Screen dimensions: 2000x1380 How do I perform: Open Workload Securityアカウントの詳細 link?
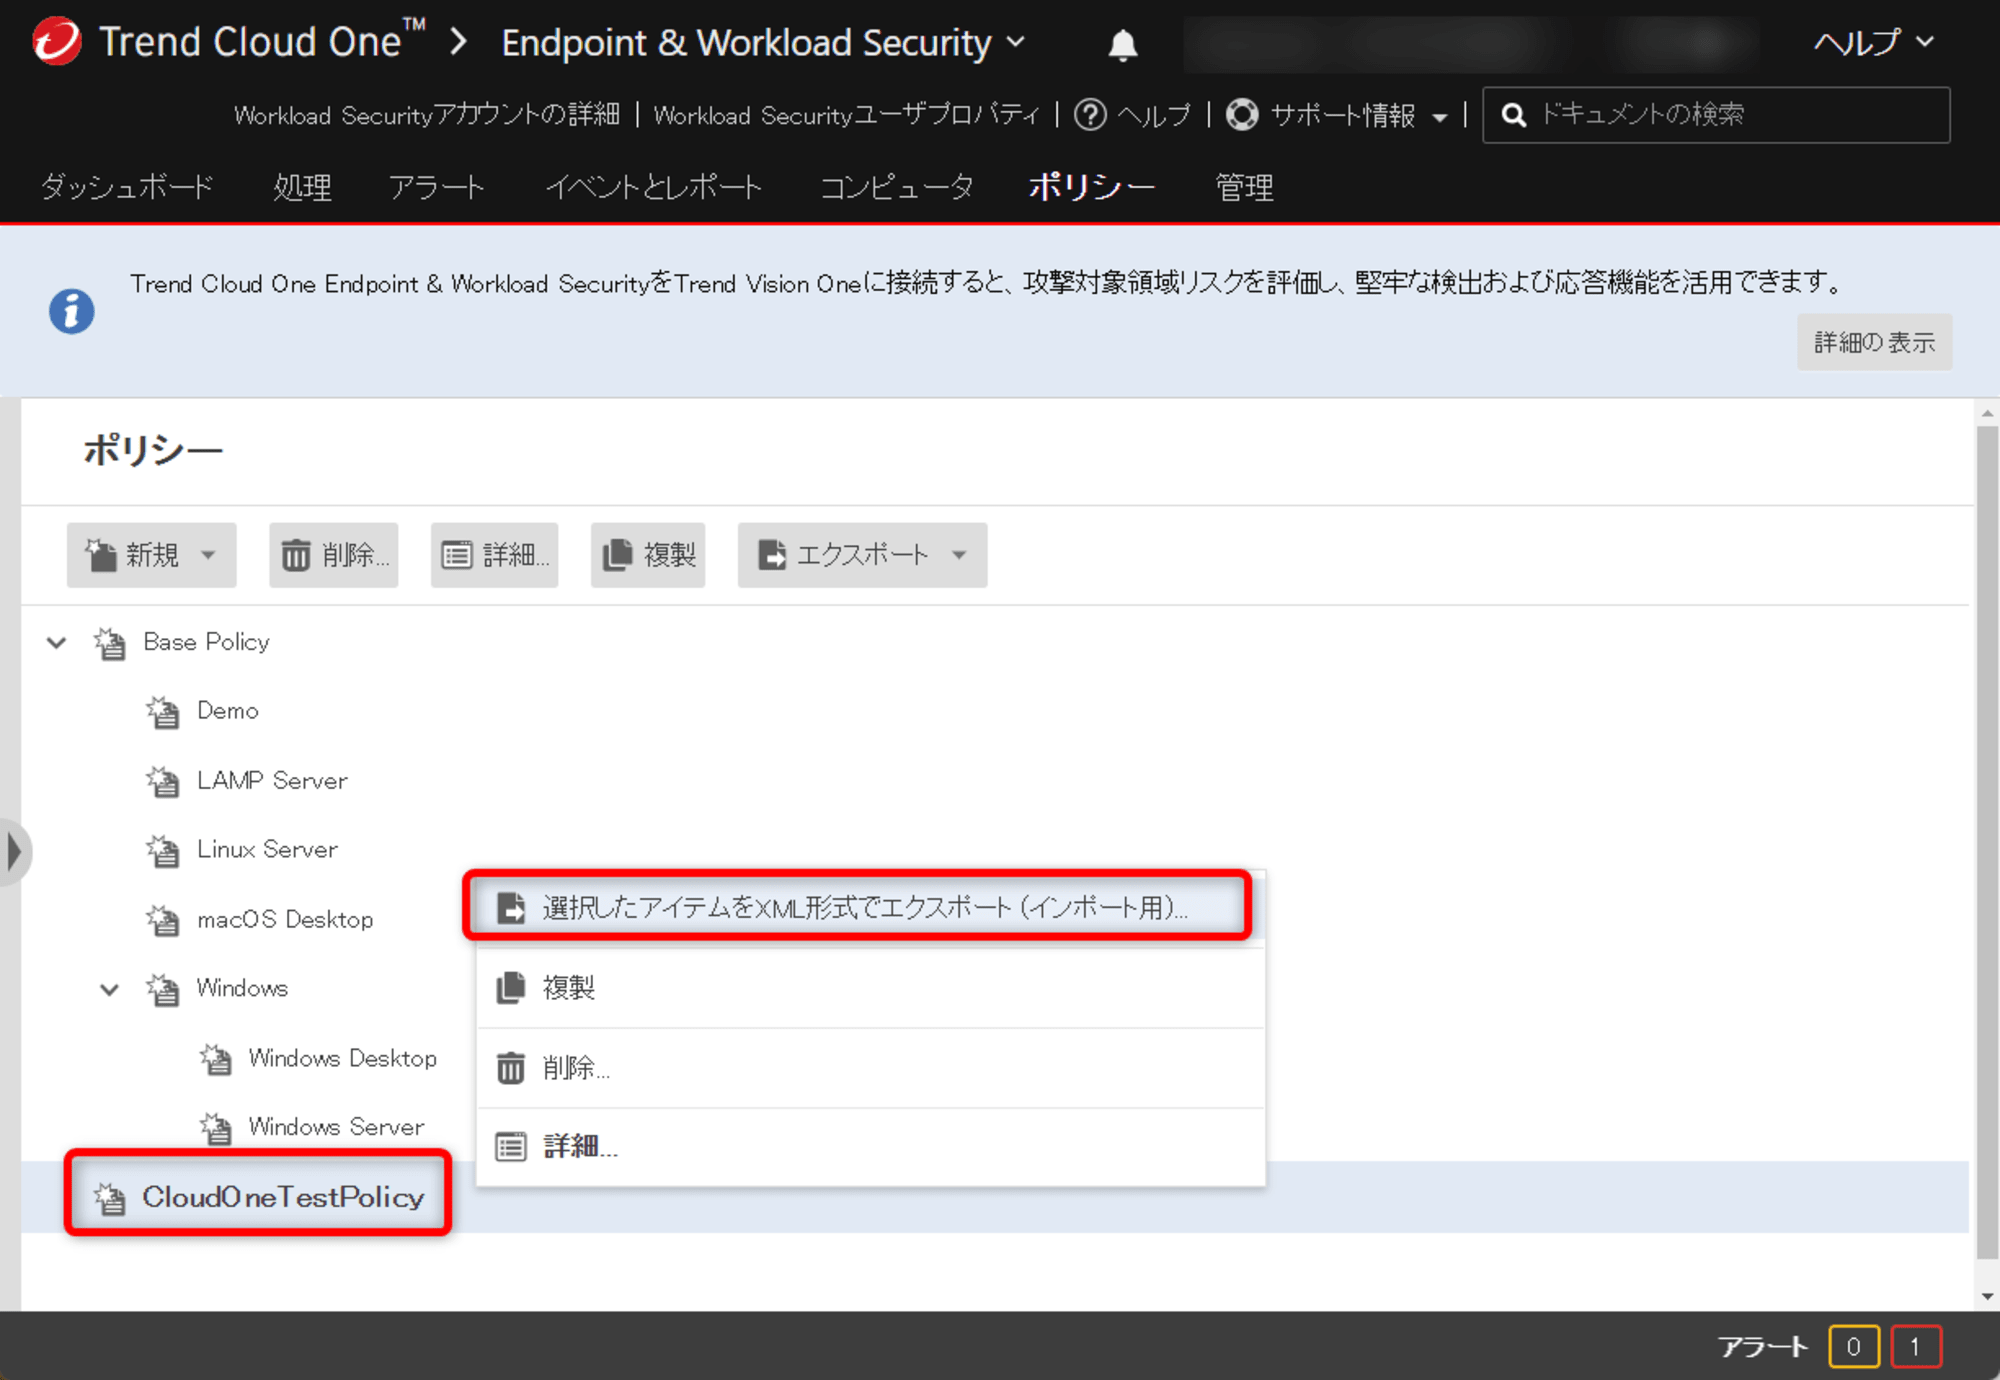click(427, 115)
